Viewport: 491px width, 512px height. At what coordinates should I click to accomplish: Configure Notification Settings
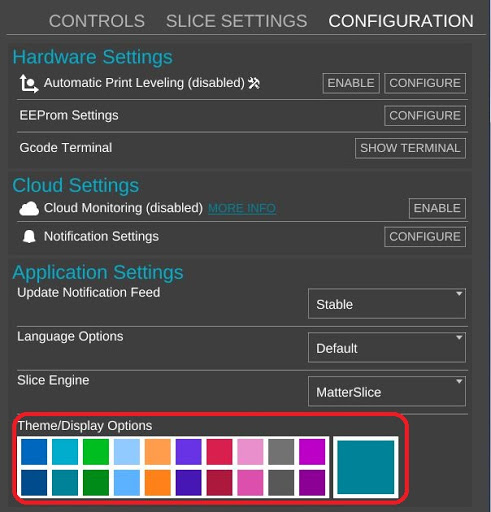[x=425, y=237]
